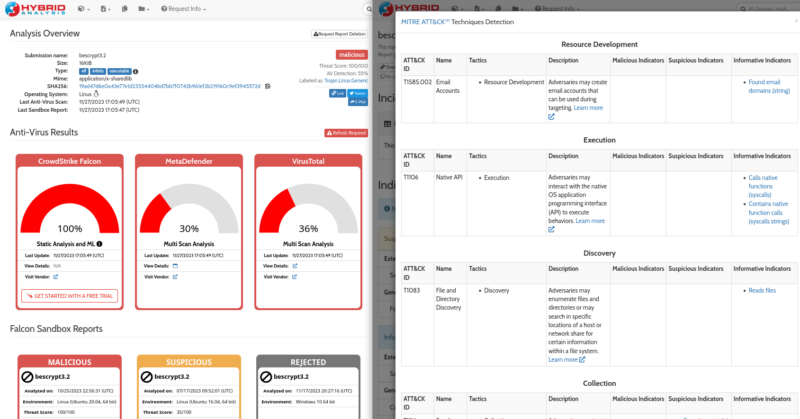
Task: Click the search magnifier icon in left window
Action: pos(369,9)
